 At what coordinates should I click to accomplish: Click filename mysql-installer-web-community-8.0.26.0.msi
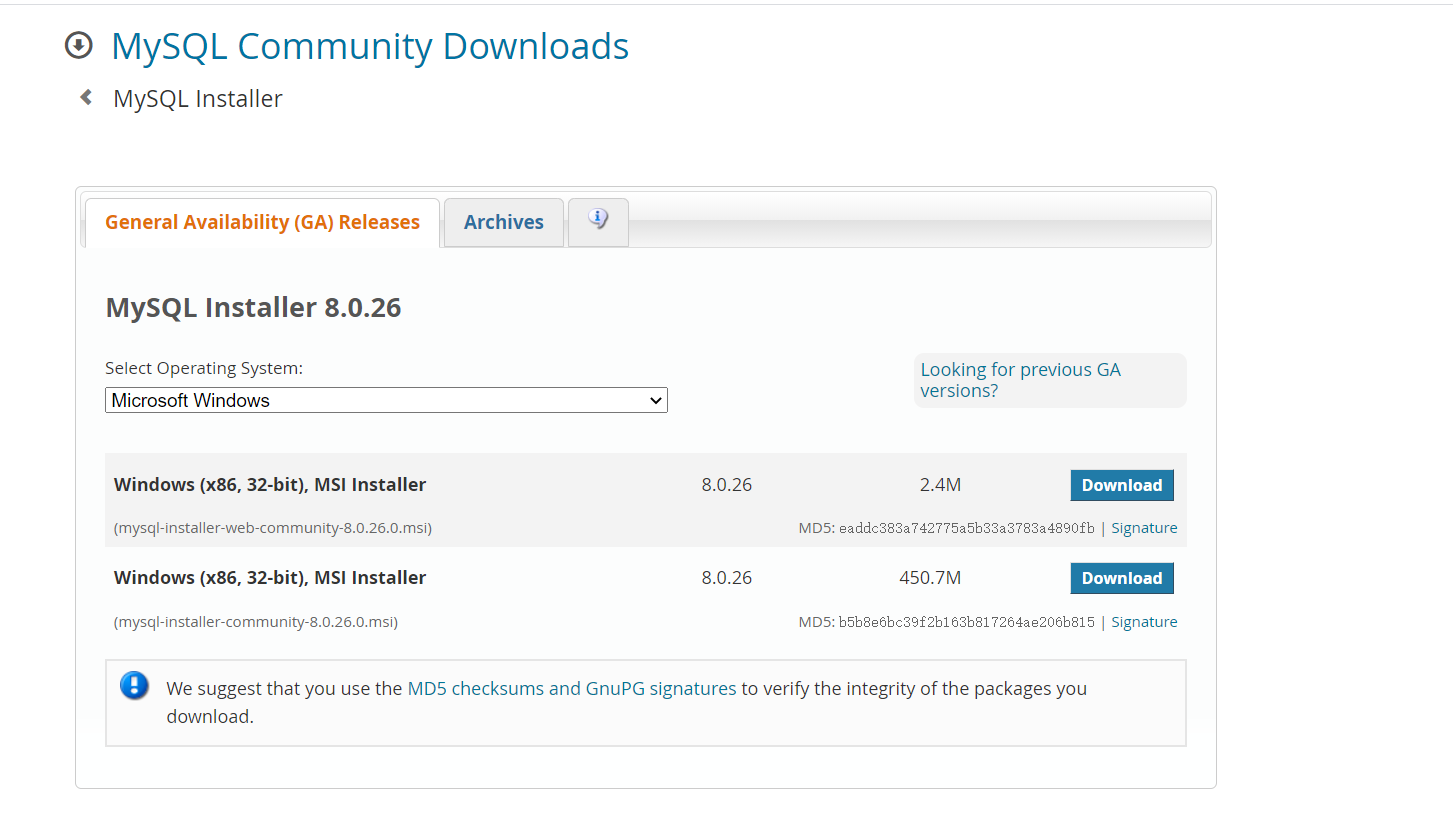click(x=273, y=528)
